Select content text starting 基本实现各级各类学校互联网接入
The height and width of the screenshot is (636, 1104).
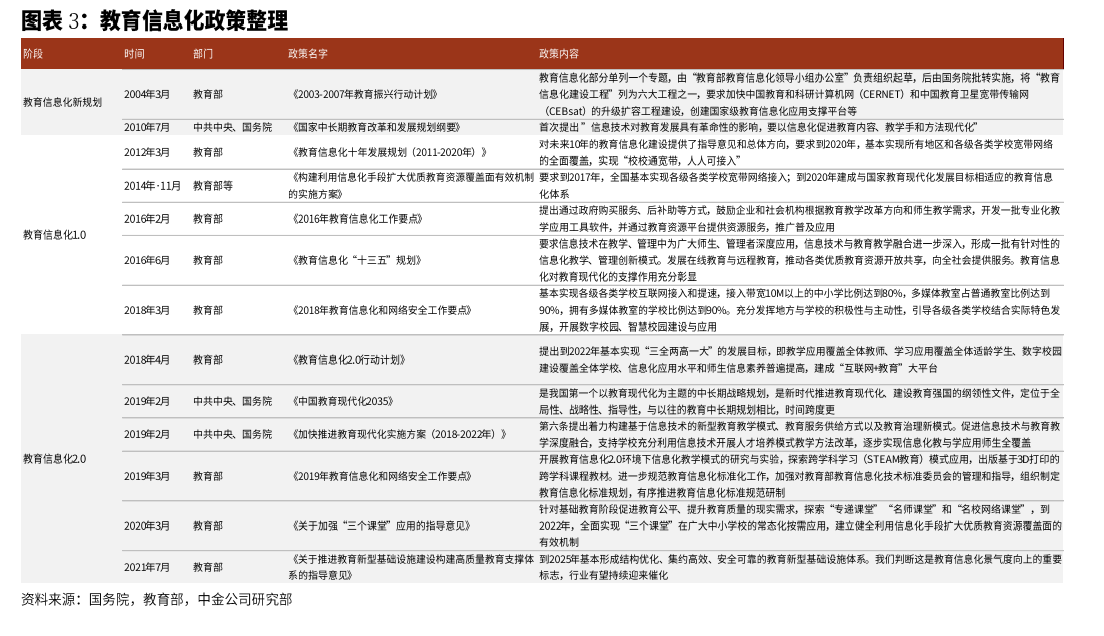point(800,310)
